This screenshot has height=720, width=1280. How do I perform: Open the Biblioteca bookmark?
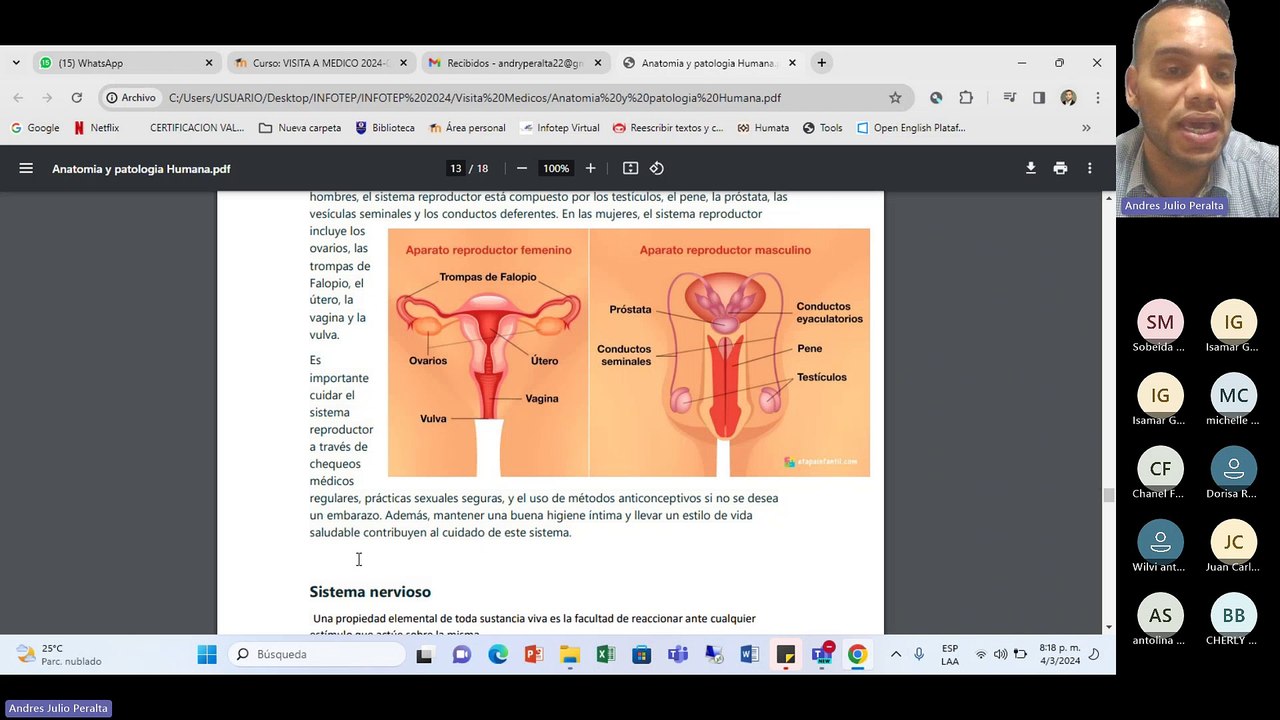click(x=385, y=128)
